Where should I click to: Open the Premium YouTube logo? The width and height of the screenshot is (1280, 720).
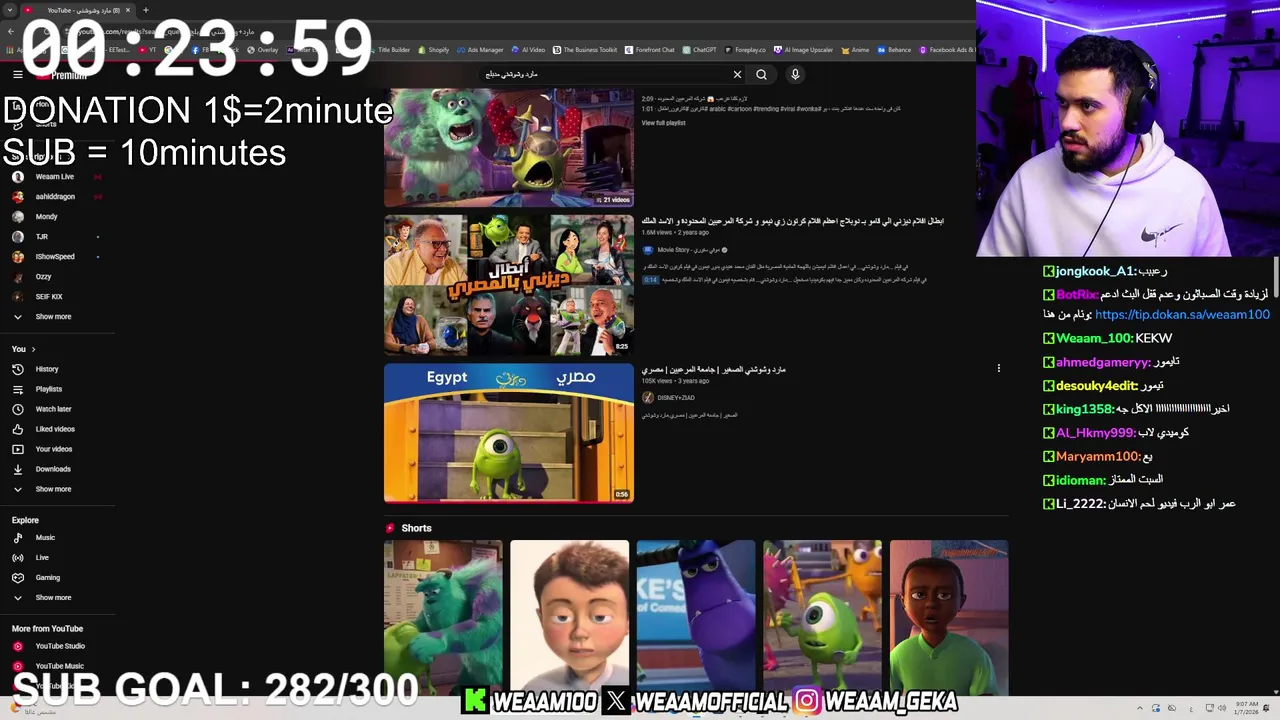coord(62,75)
